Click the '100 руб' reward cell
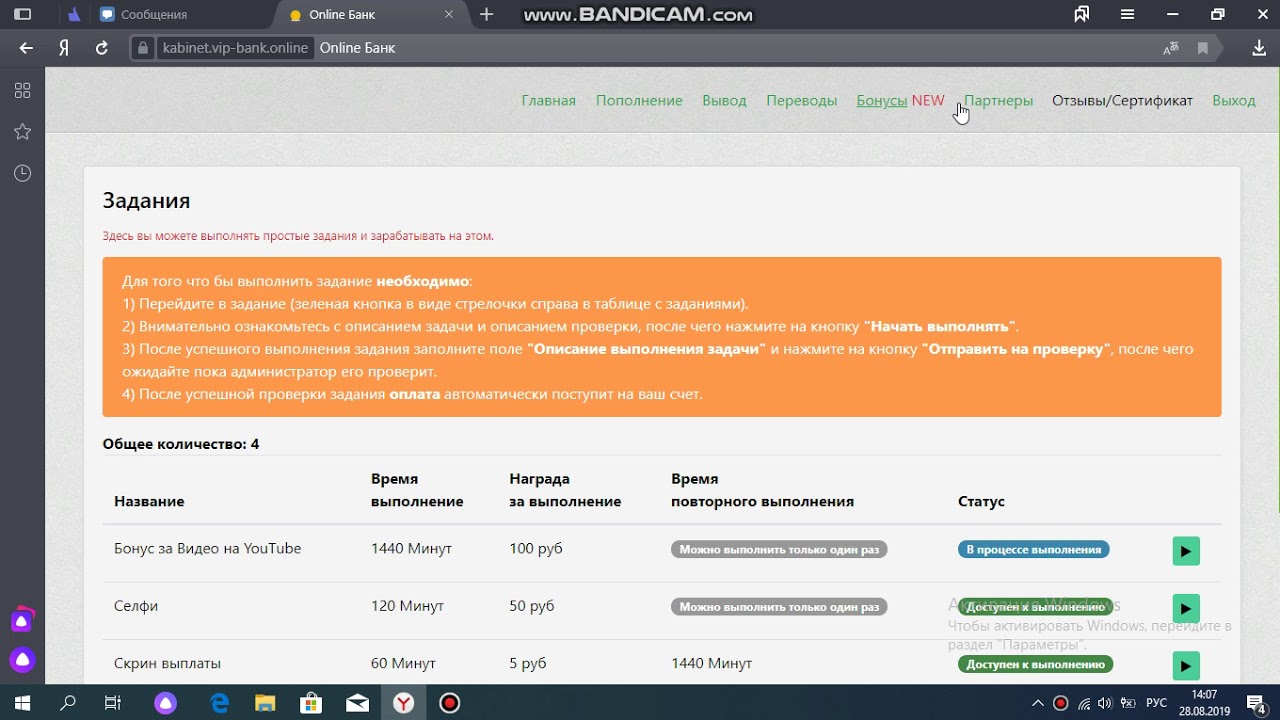 pyautogui.click(x=536, y=548)
